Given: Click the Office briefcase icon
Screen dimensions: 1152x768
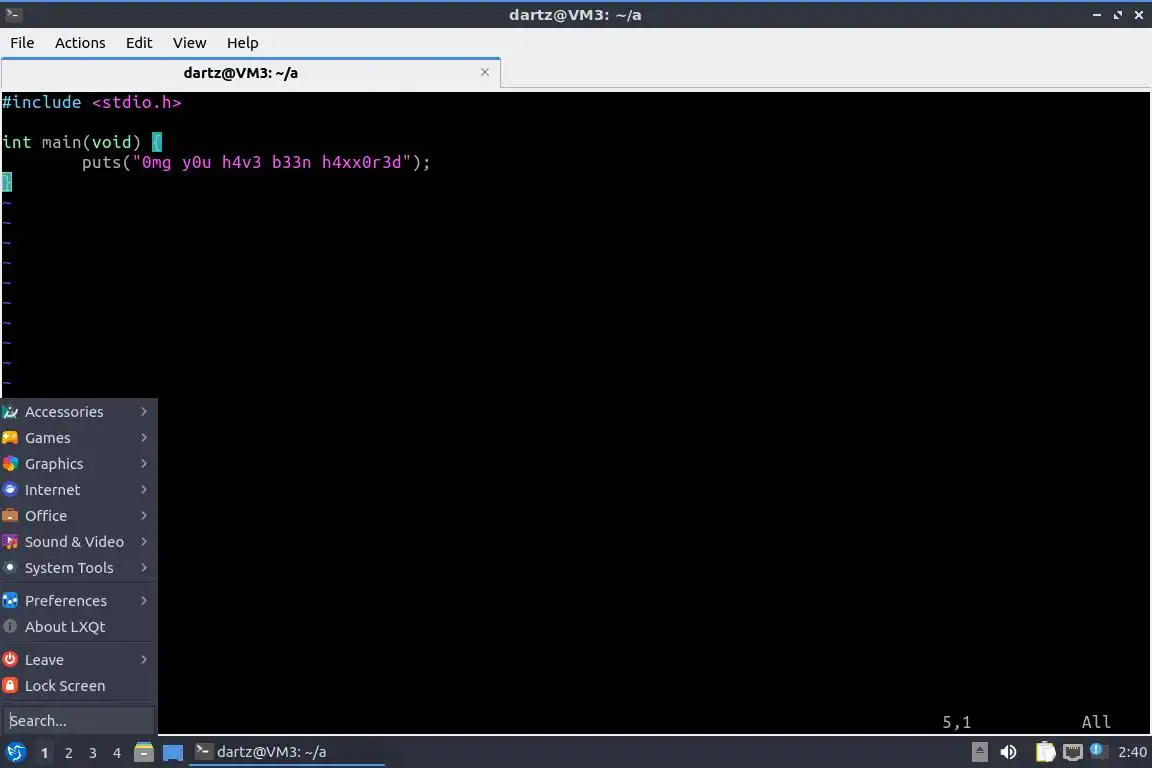Looking at the screenshot, I should pos(10,515).
